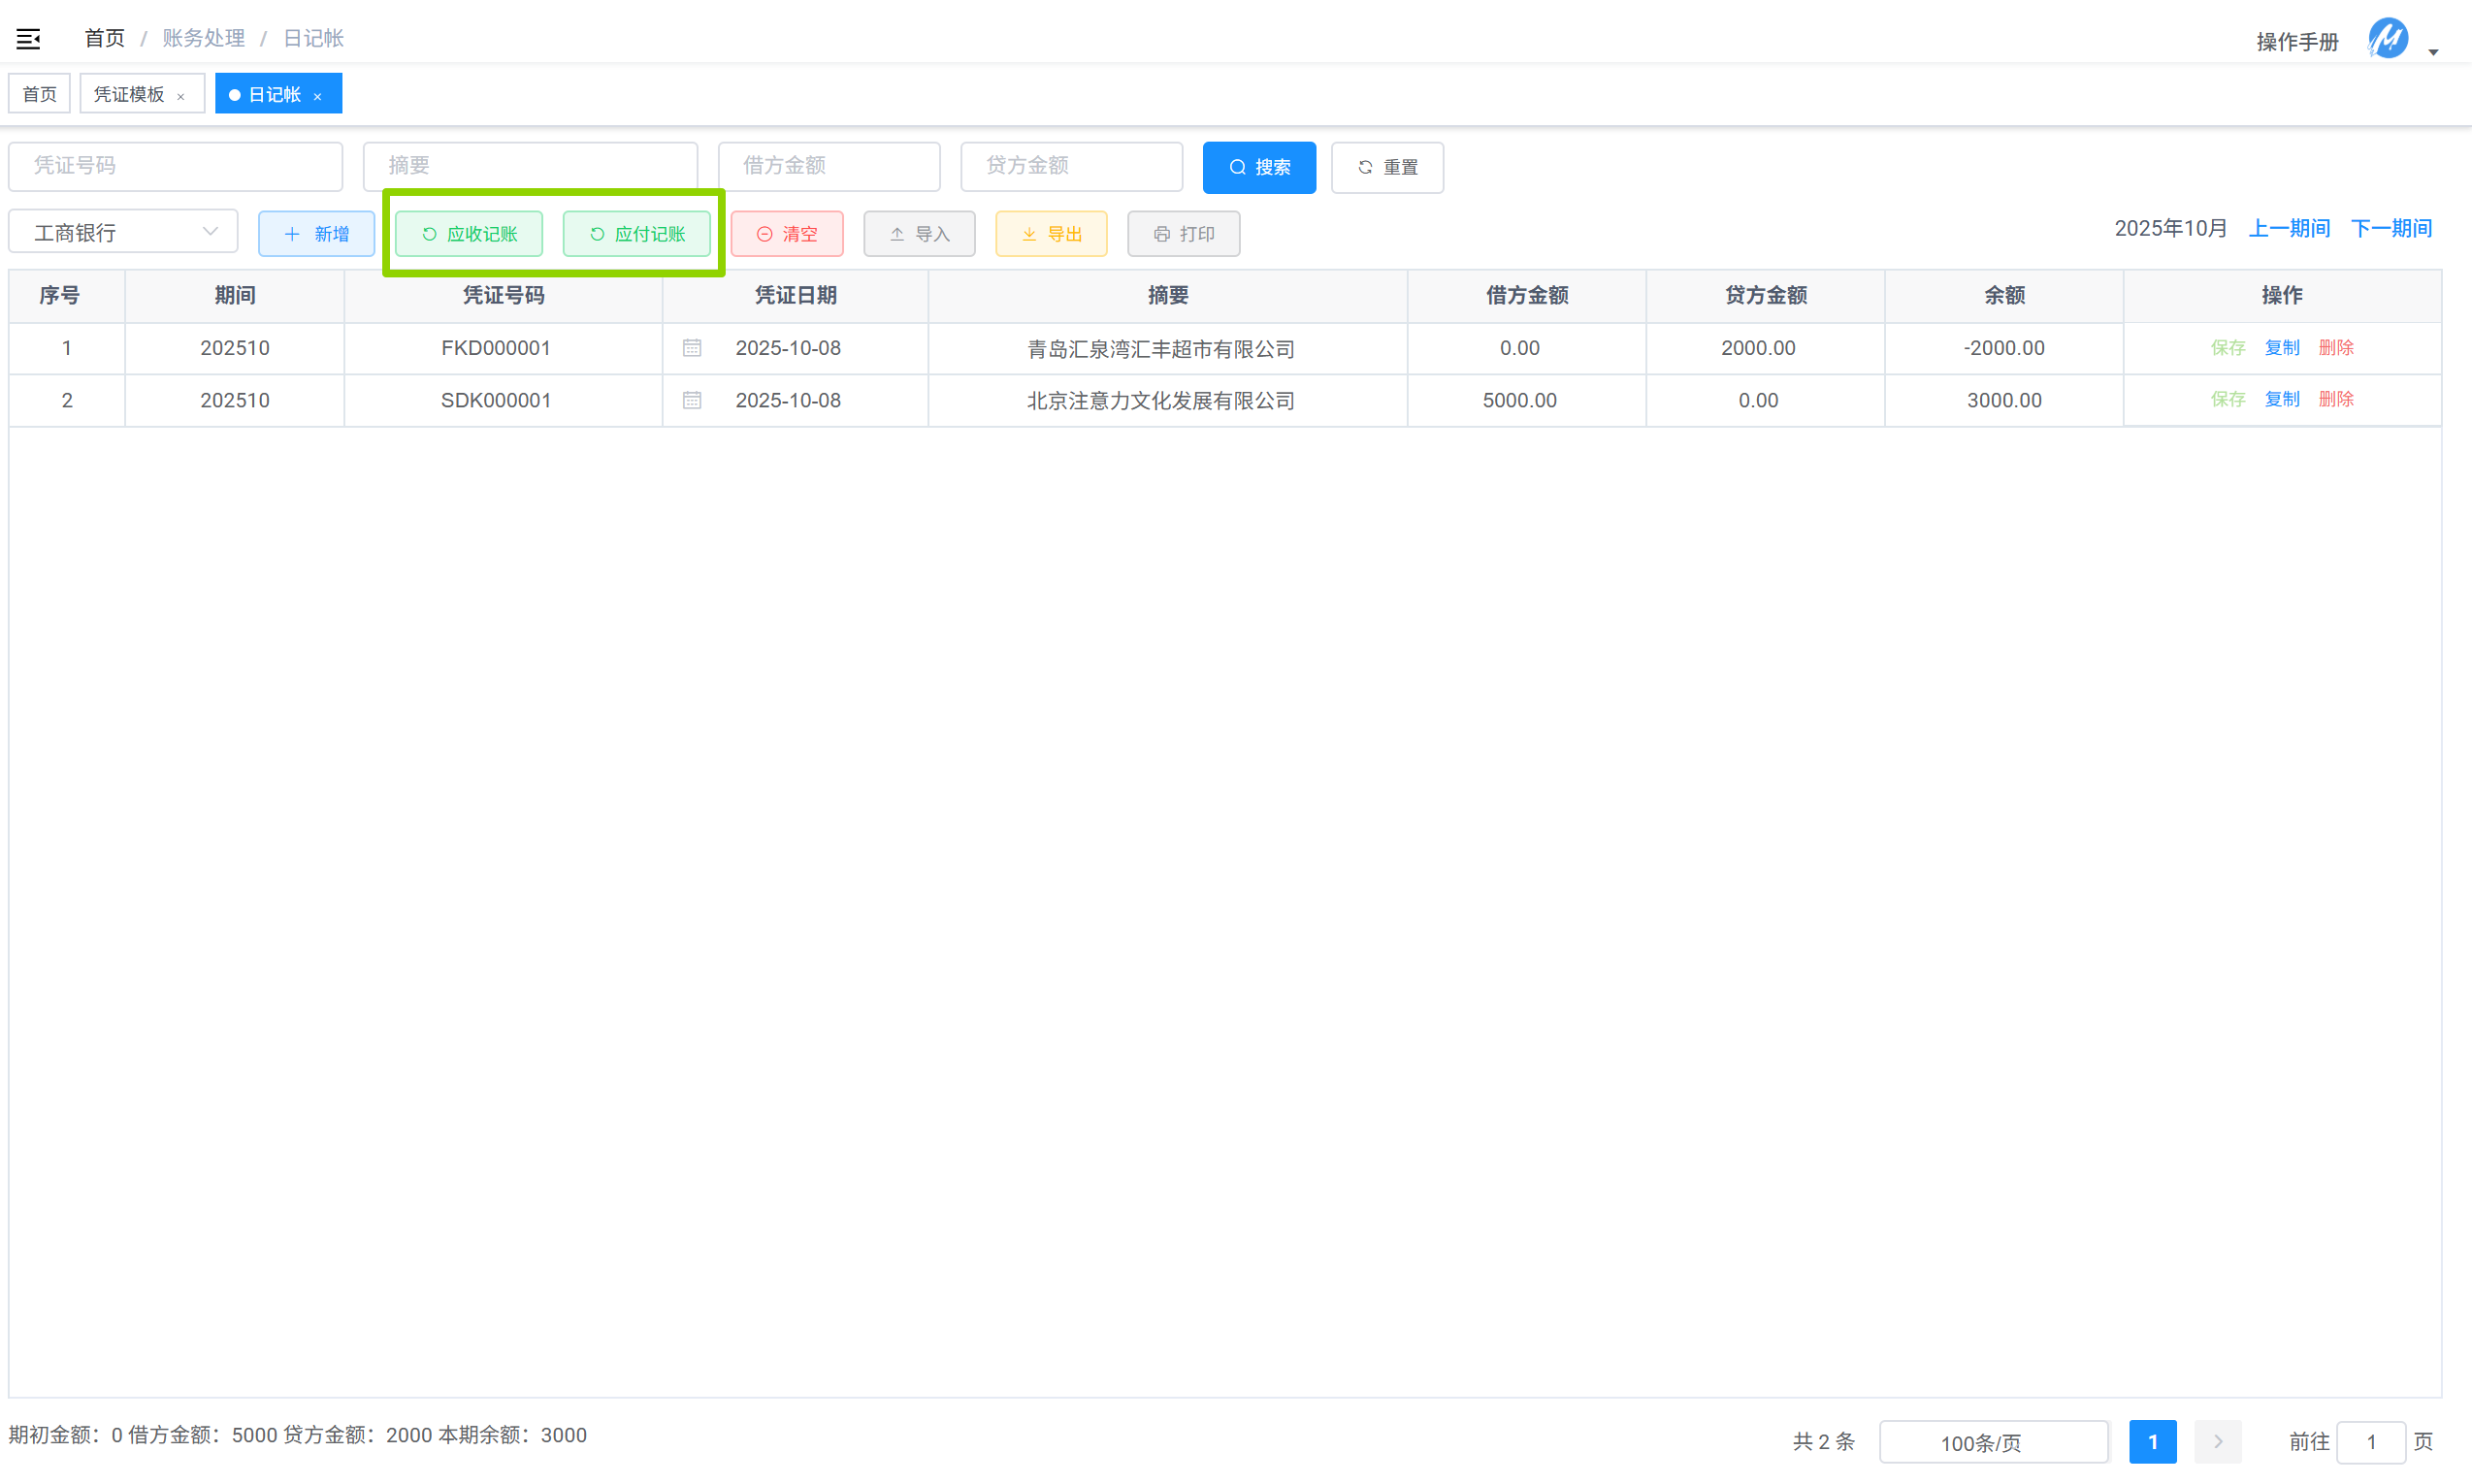Go to 上一期间 previous period
The height and width of the screenshot is (1484, 2472).
coord(2289,228)
